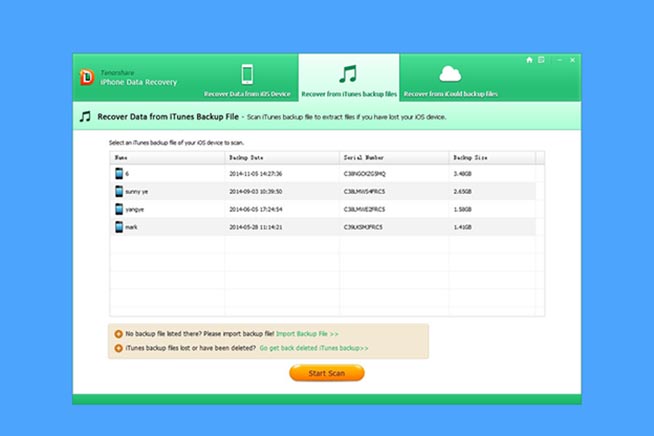
Task: Close the iPhone Data Recovery window
Action: click(x=573, y=60)
